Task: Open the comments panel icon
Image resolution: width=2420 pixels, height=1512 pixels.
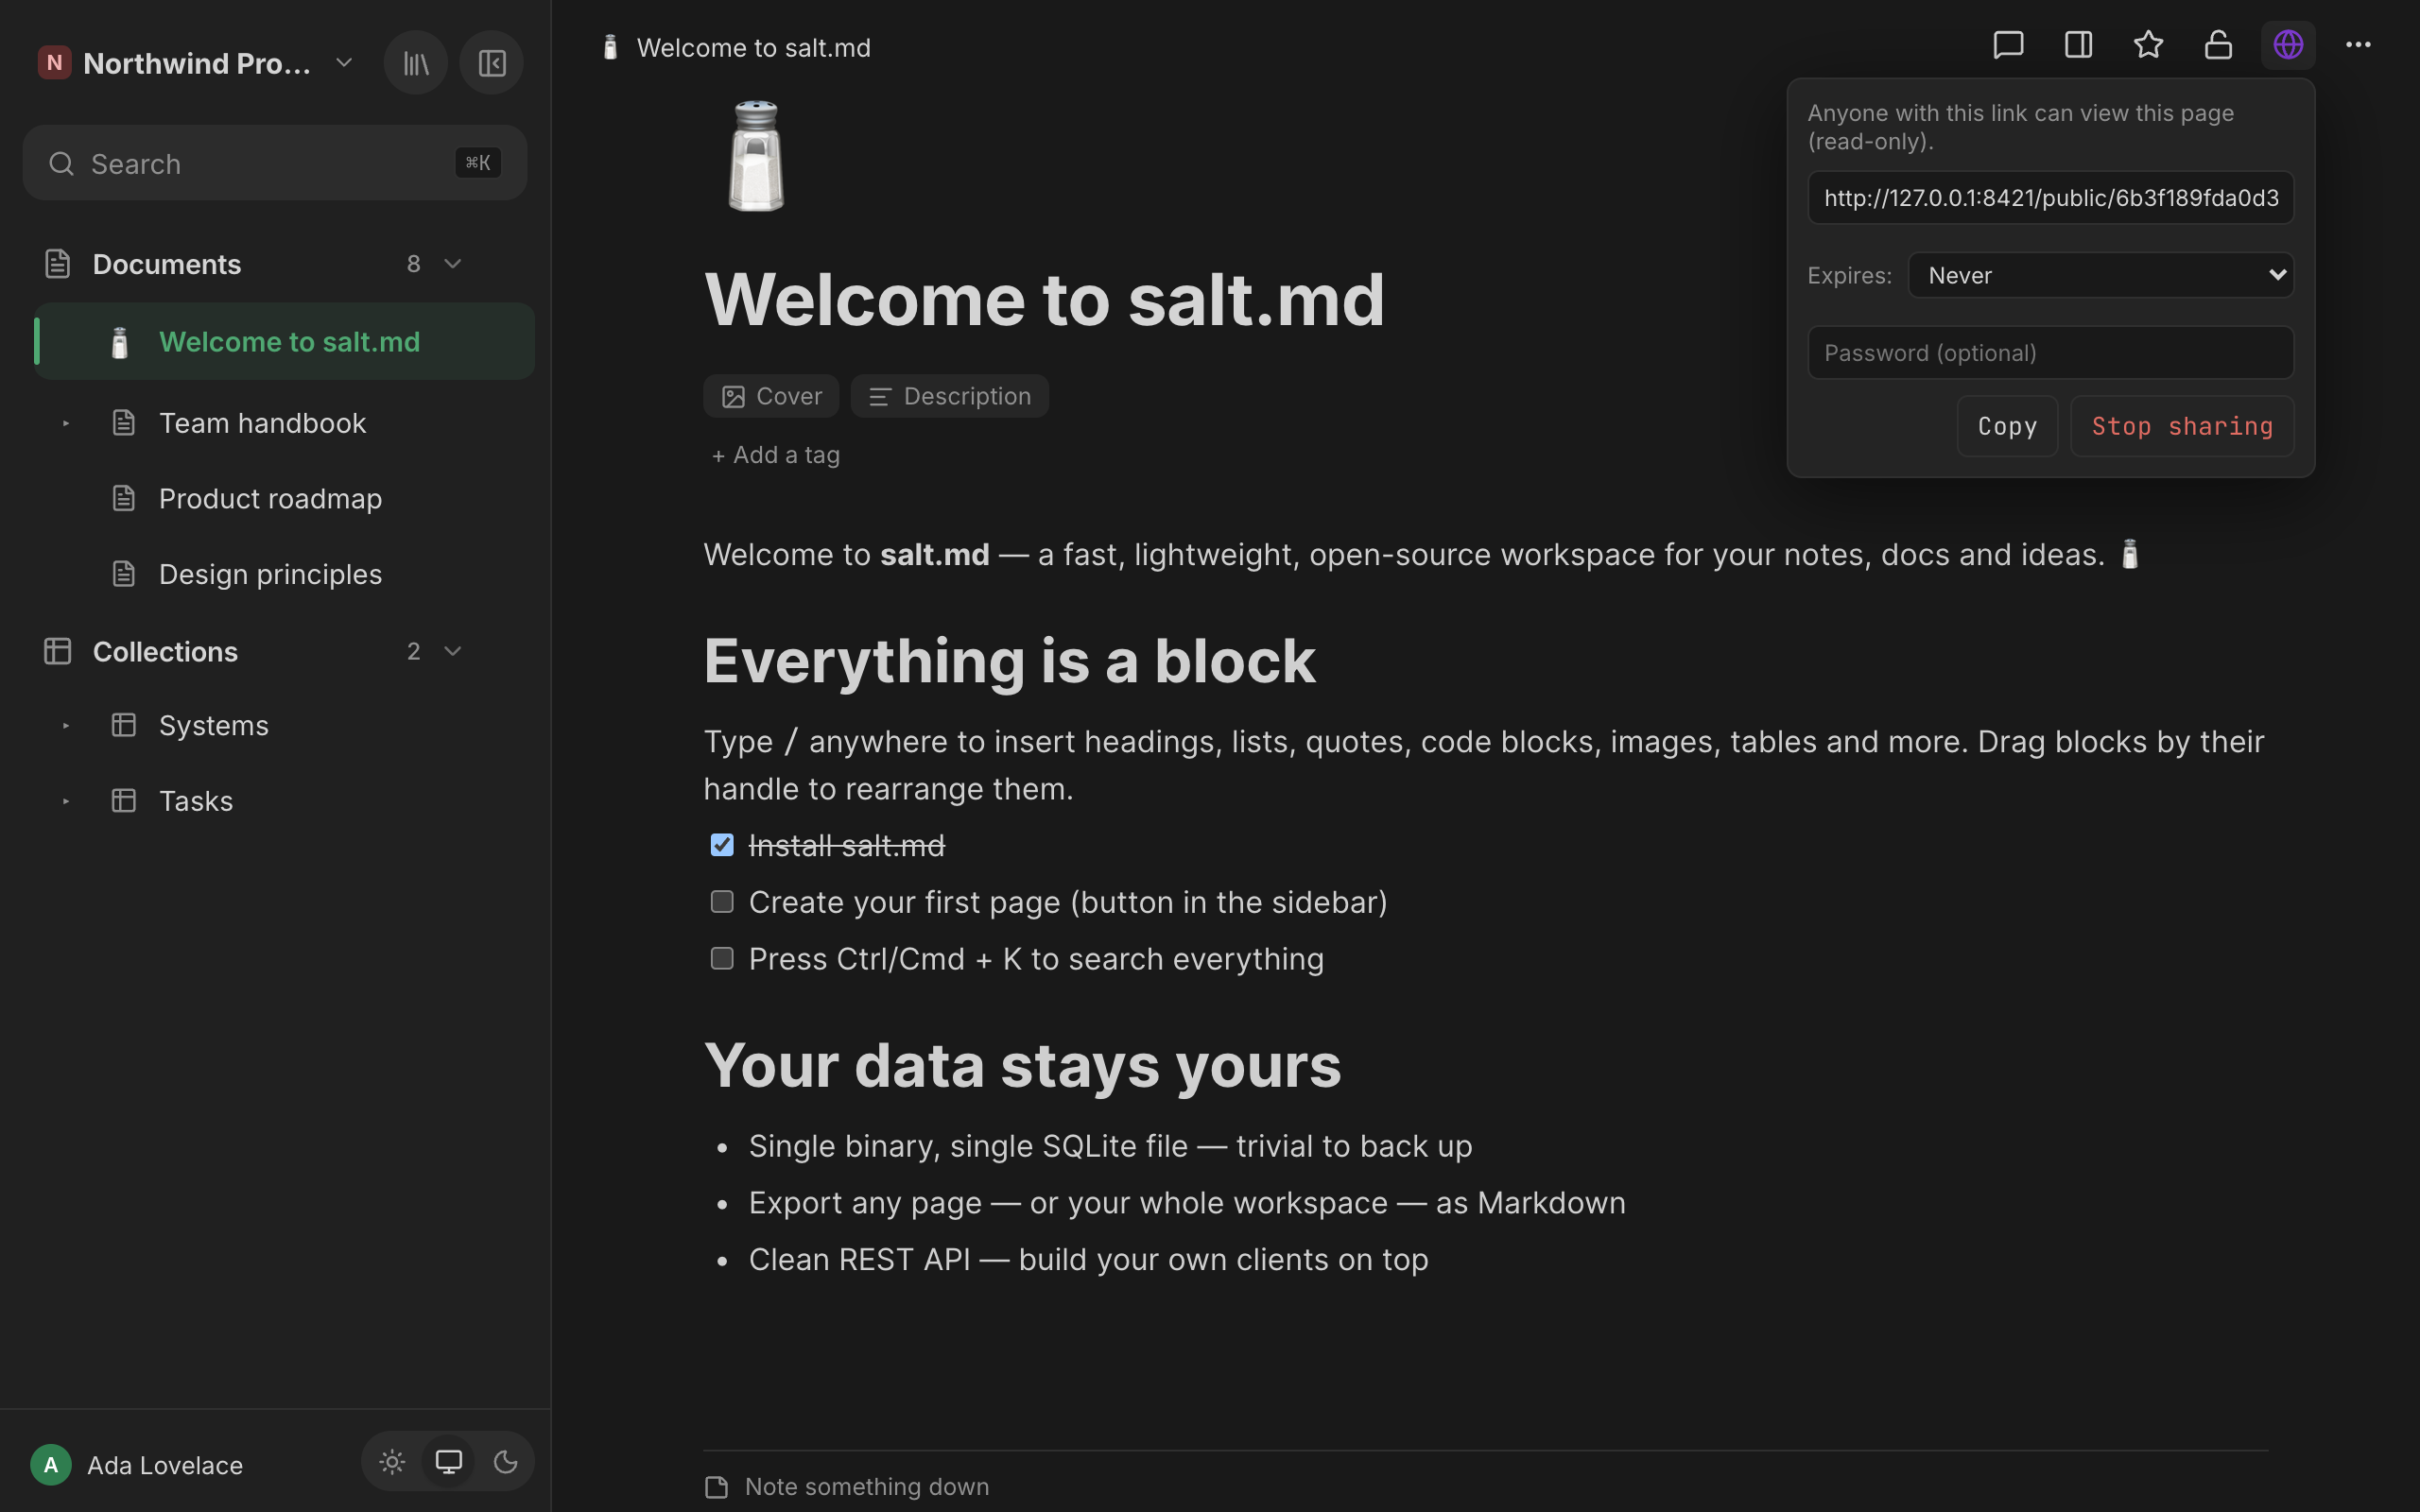Action: click(2008, 45)
